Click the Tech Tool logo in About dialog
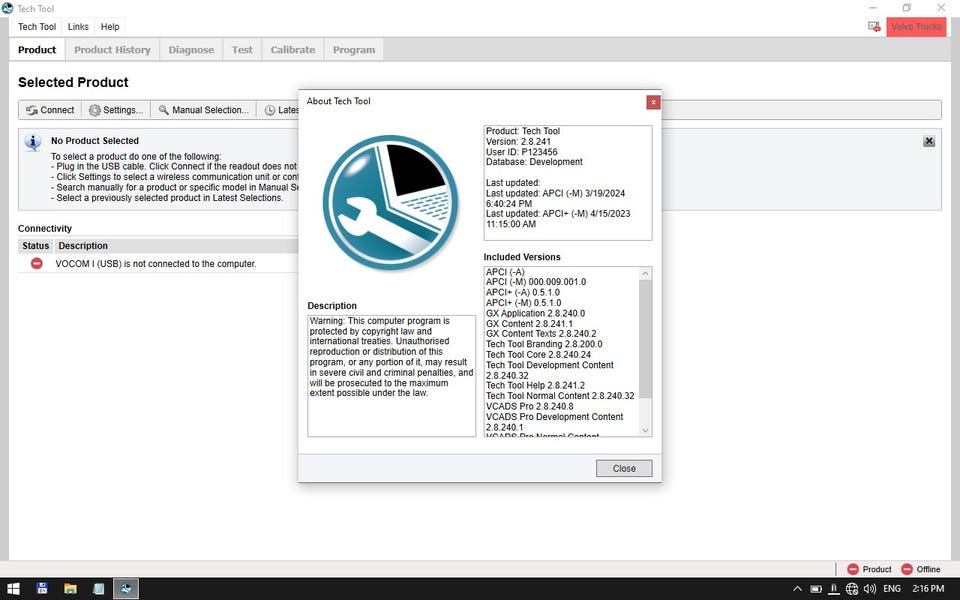 pos(391,203)
